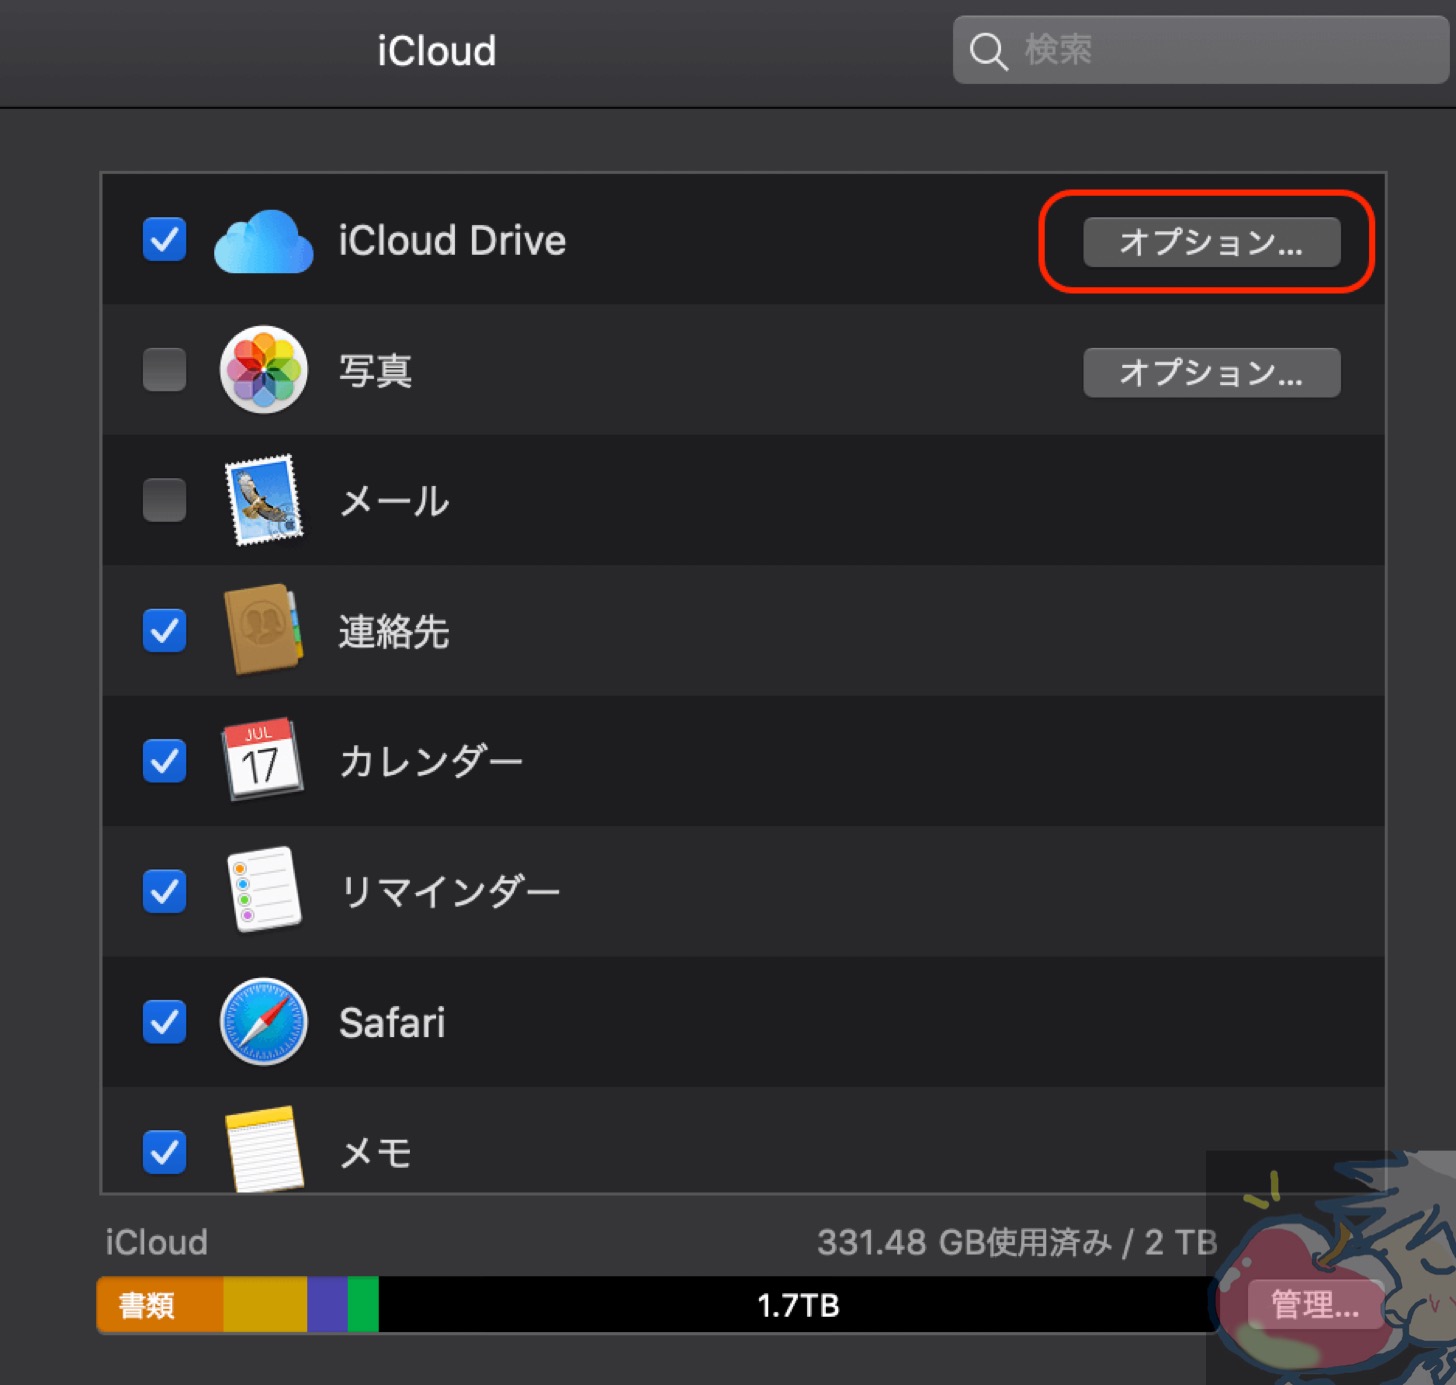1456x1385 pixels.
Task: Enable the メール checkbox
Action: 164,500
